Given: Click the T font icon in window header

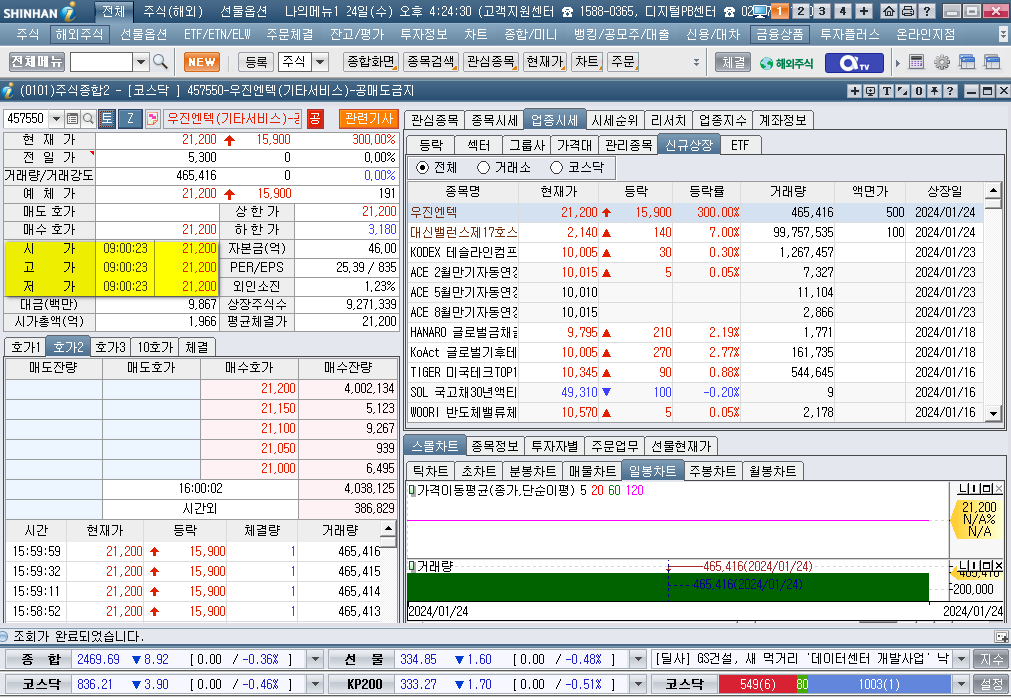Looking at the screenshot, I should tap(887, 91).
